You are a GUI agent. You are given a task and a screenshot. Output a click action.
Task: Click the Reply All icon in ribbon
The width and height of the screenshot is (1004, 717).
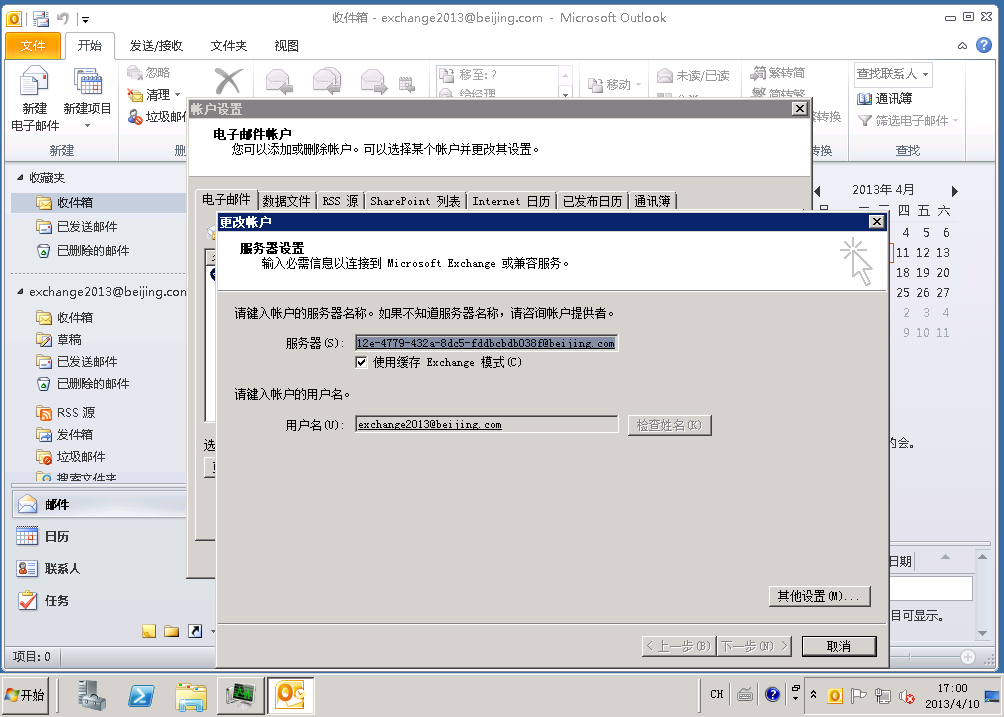327,81
